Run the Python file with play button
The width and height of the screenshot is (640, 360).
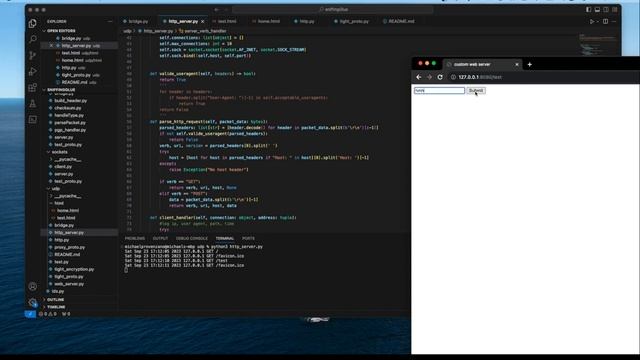pyautogui.click(x=591, y=21)
